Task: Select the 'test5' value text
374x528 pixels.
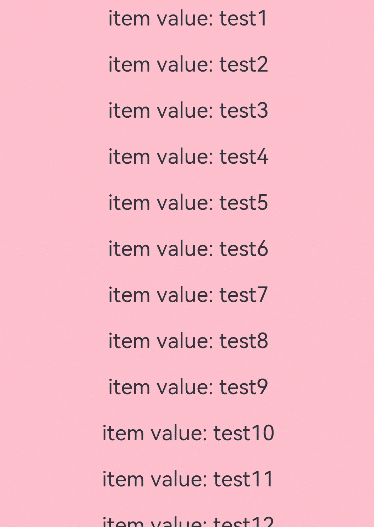Action: [244, 203]
